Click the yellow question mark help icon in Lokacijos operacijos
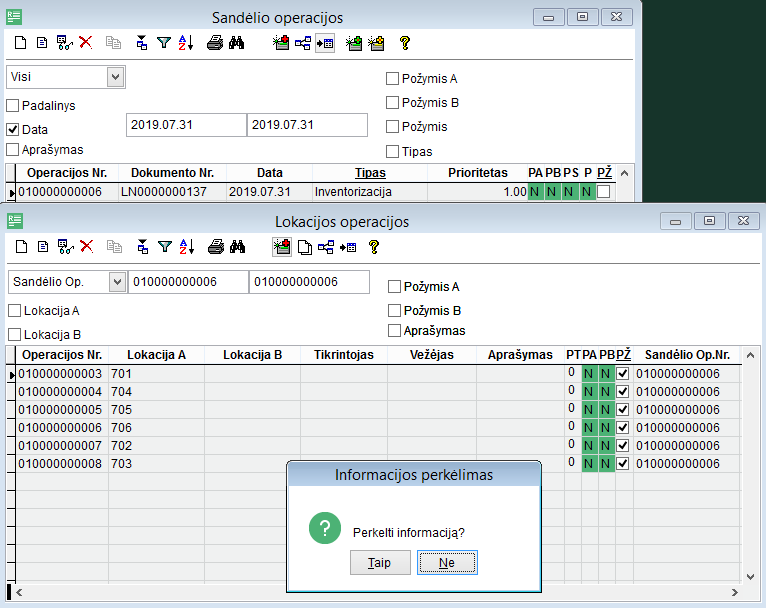 point(375,246)
